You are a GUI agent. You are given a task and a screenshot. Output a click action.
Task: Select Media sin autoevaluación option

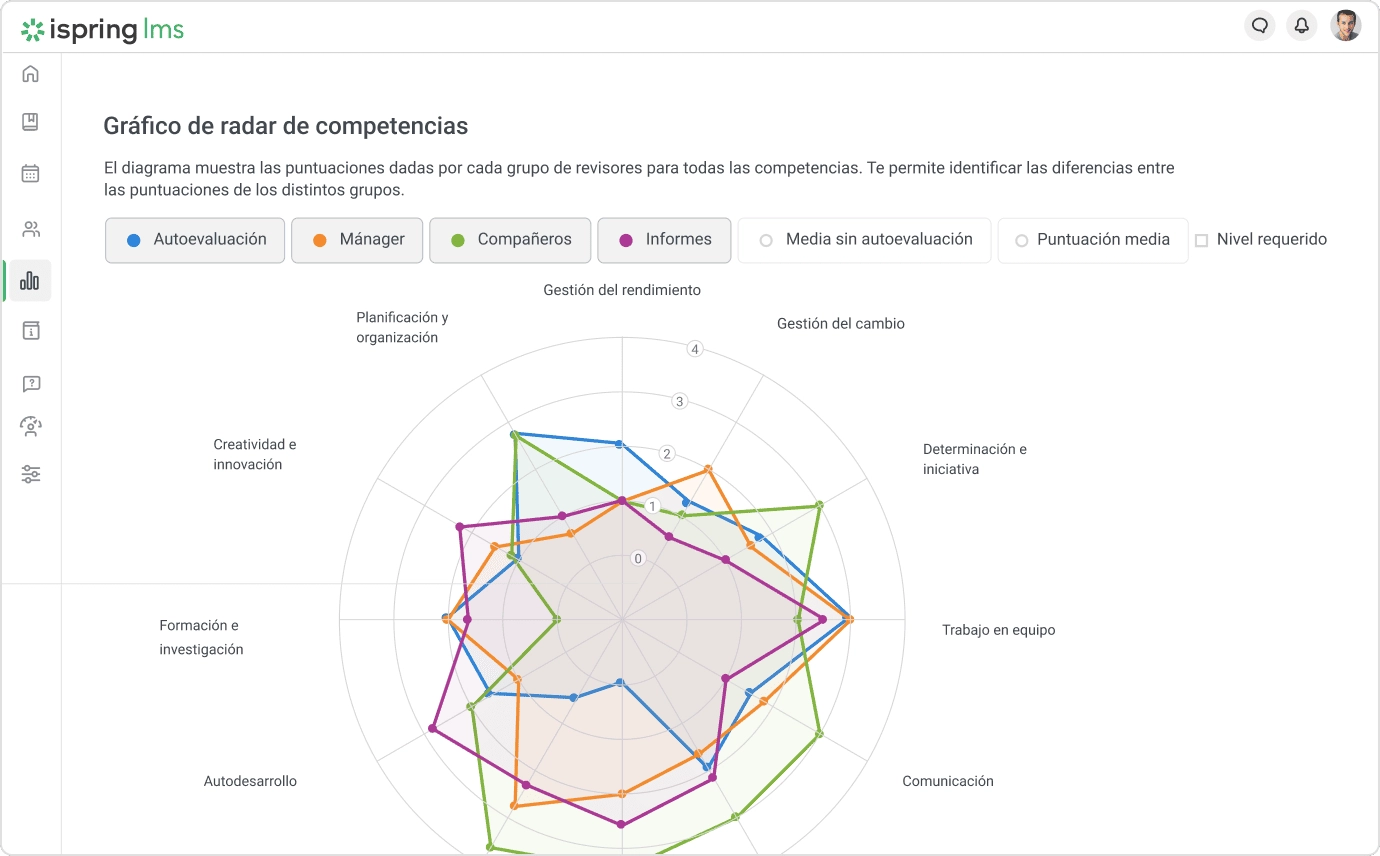(x=864, y=239)
